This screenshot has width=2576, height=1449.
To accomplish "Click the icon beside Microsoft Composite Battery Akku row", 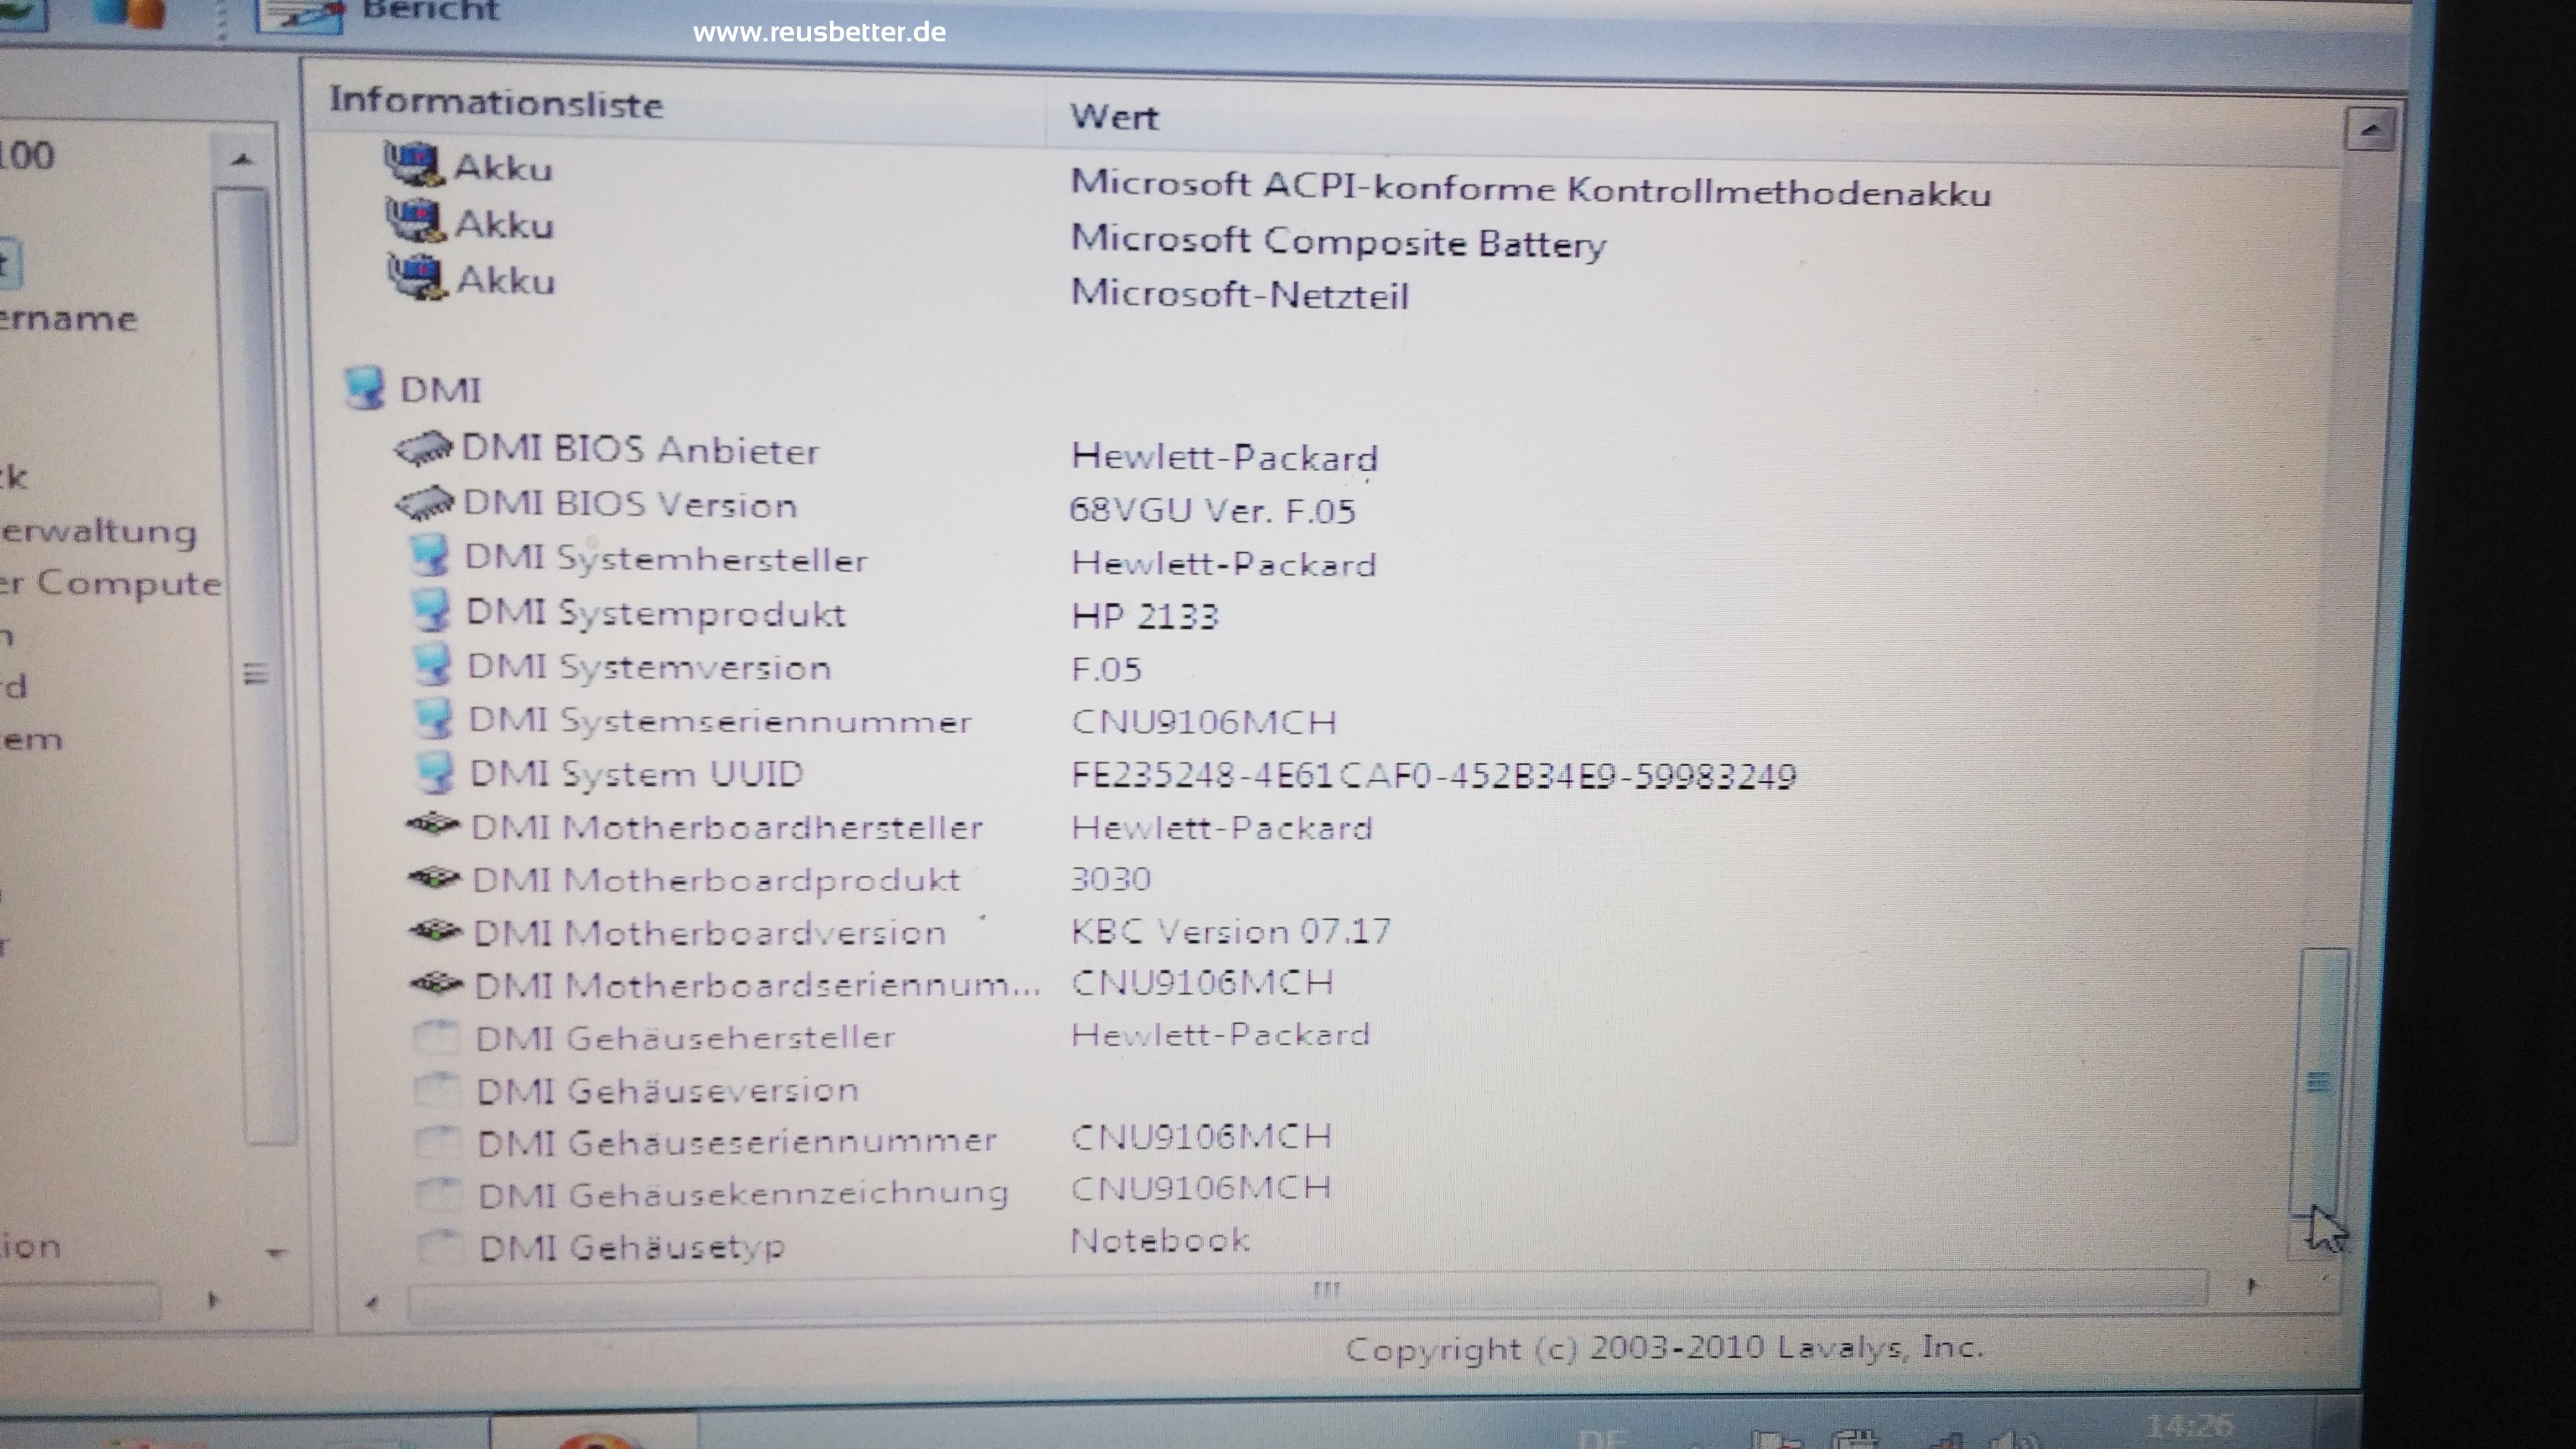I will (x=416, y=220).
